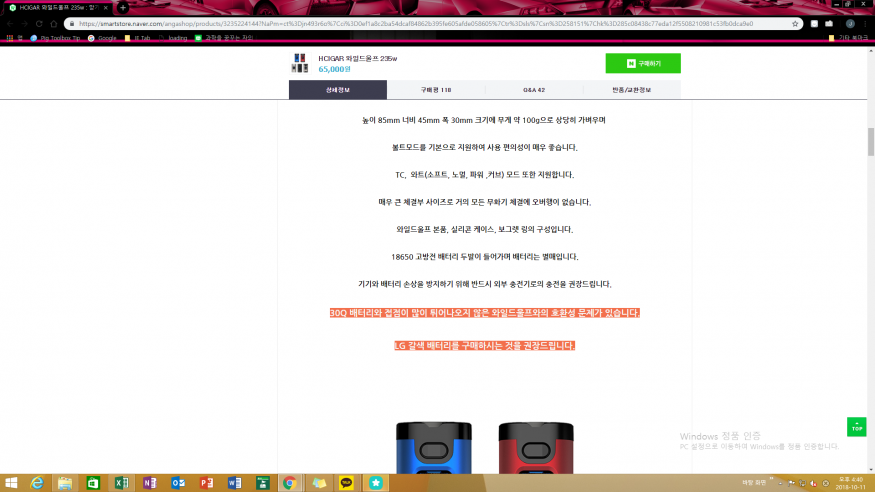The height and width of the screenshot is (492, 875).
Task: Open KakaoTalk from the taskbar
Action: coord(345,482)
